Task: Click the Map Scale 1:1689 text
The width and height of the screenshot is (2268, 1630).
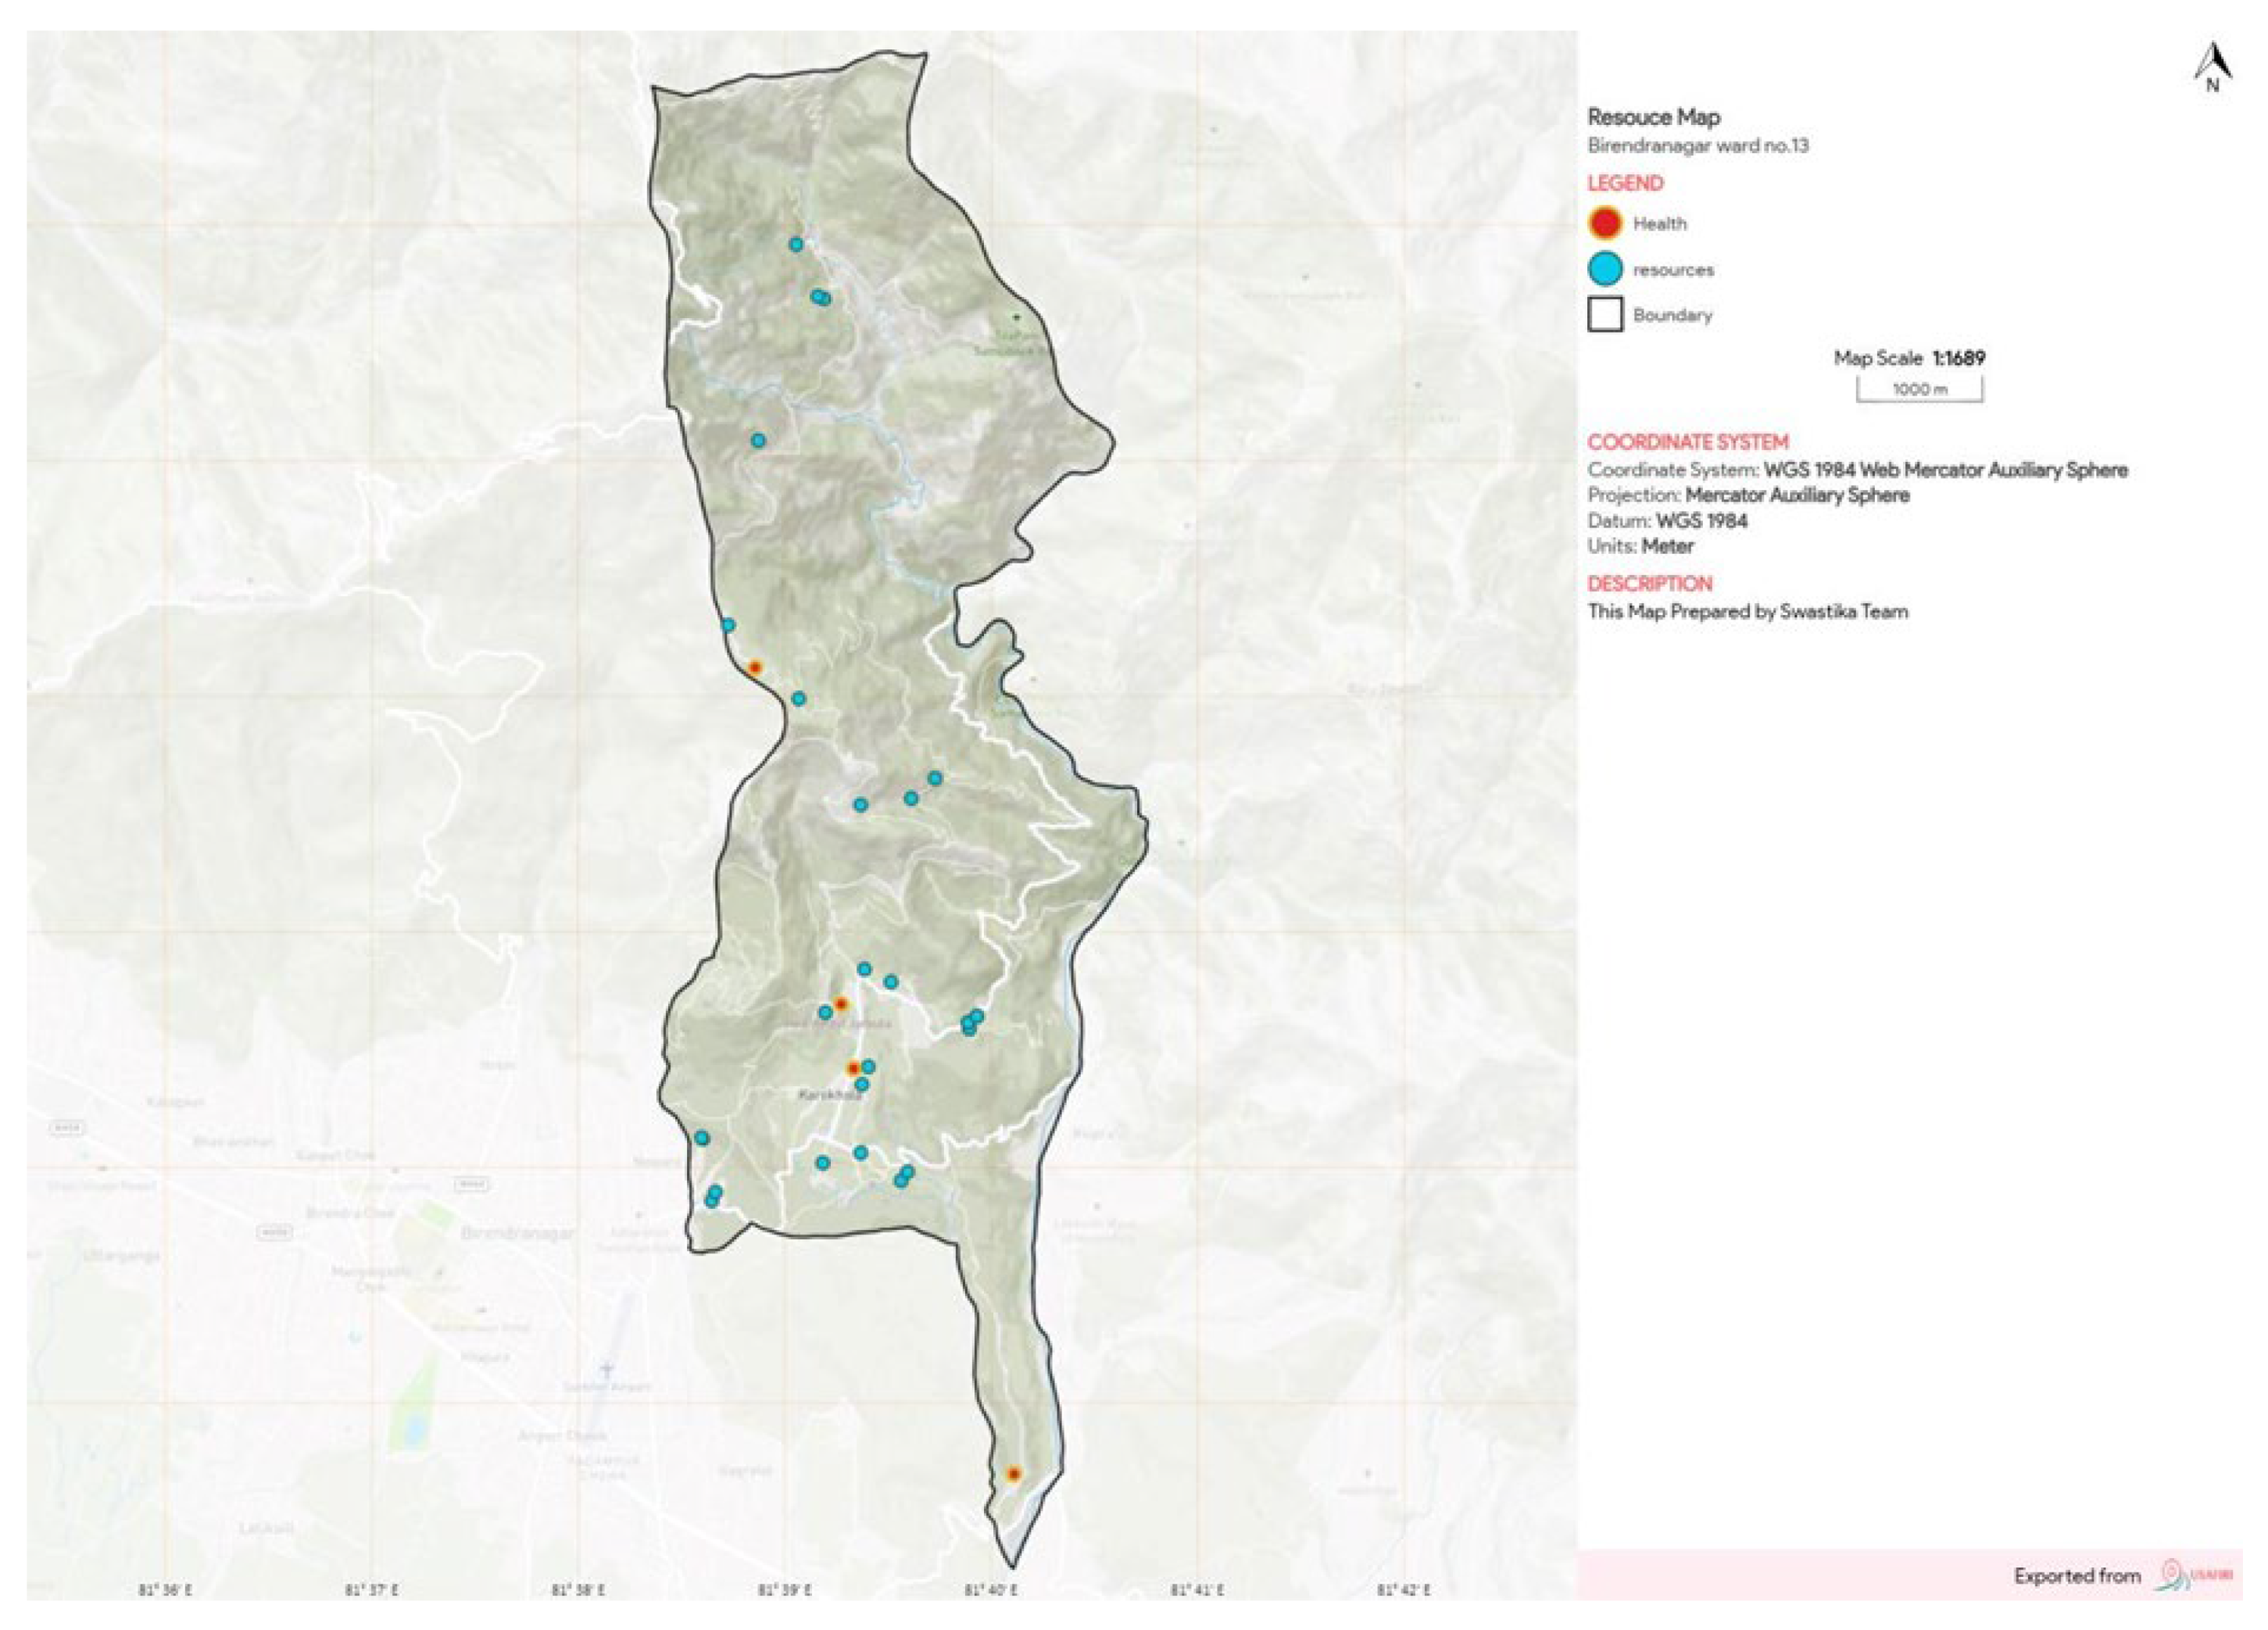Action: point(1909,358)
